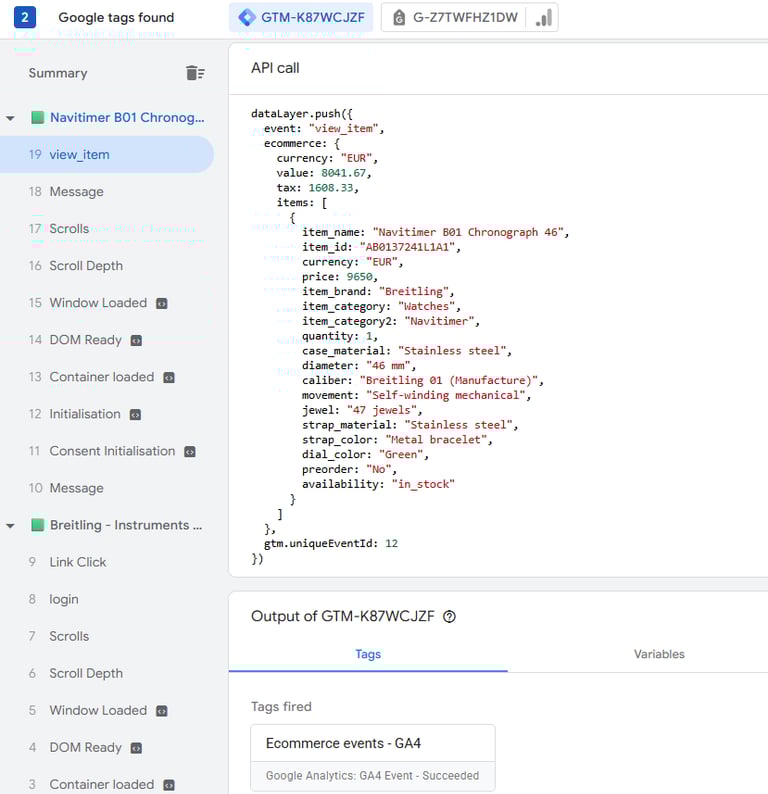Click the GTM diamond icon in container tab
The image size is (768, 794).
[247, 17]
